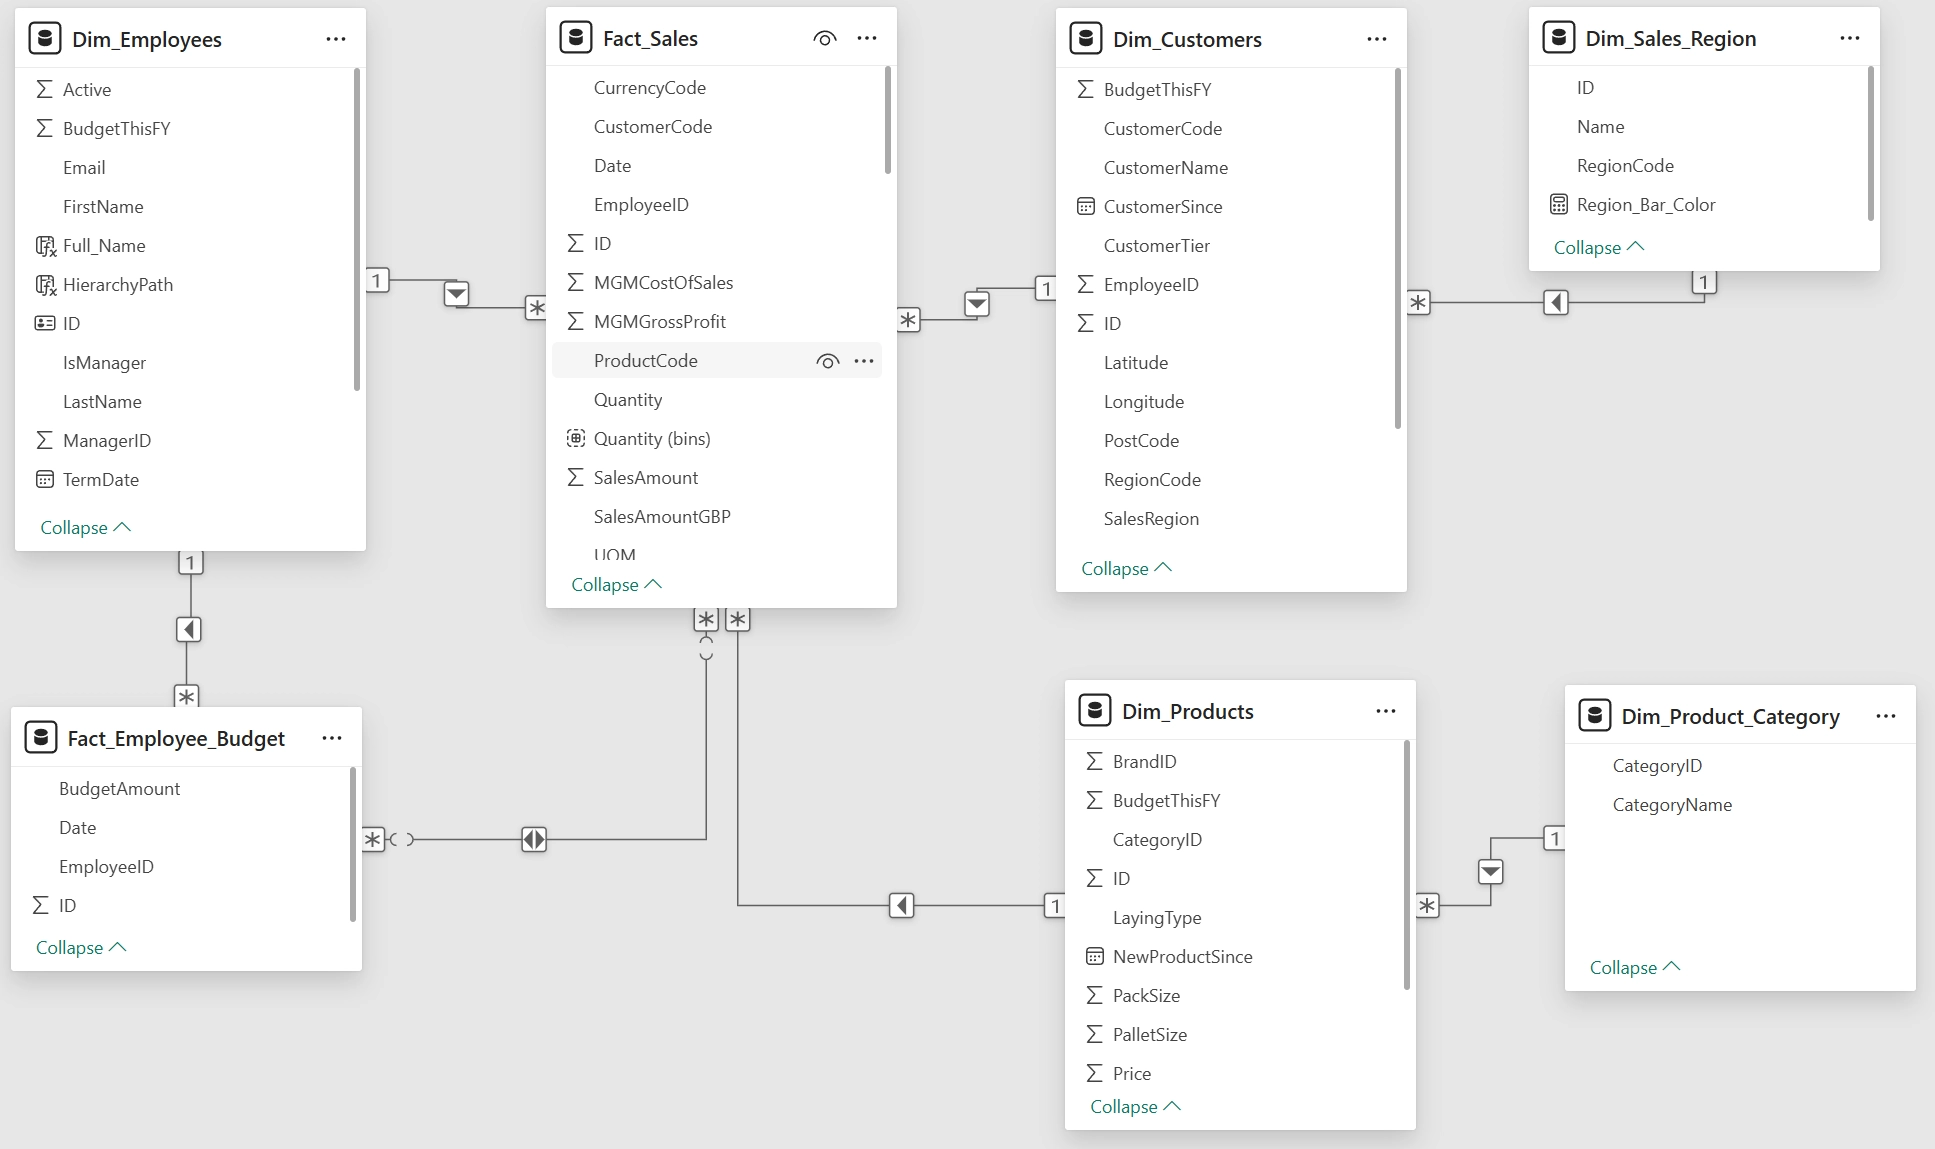Collapse the Dim_Employees table

[x=85, y=527]
